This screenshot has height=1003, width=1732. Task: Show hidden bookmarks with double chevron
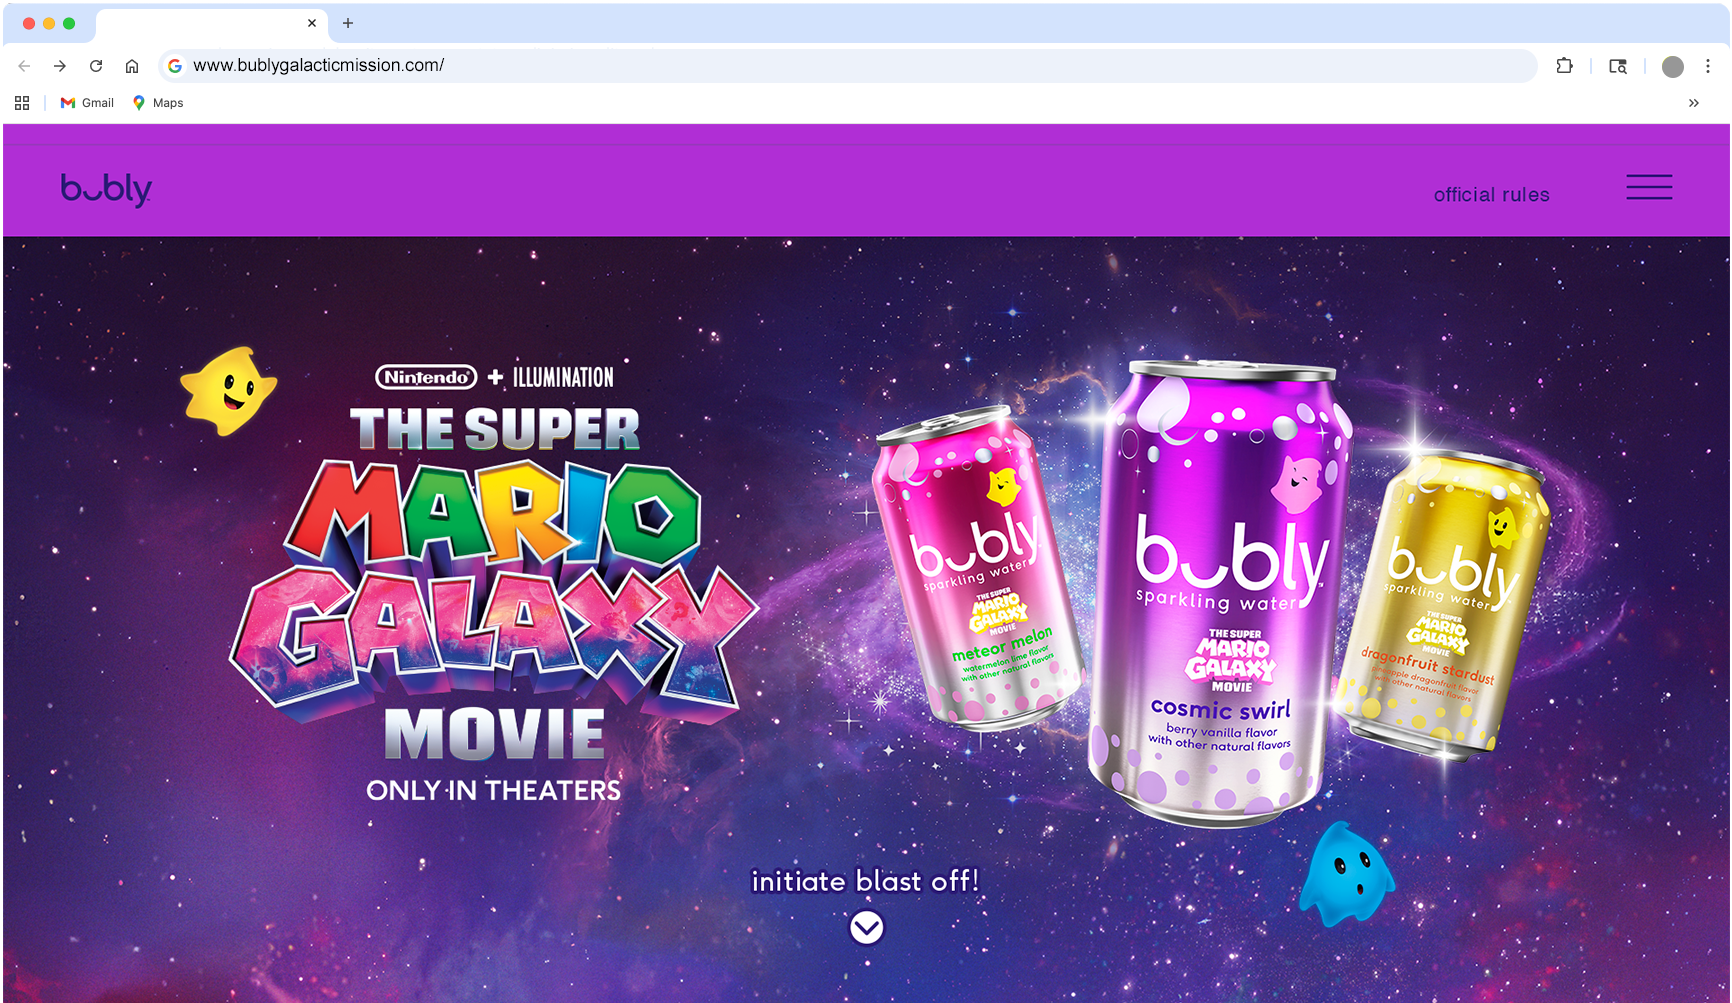[1694, 103]
